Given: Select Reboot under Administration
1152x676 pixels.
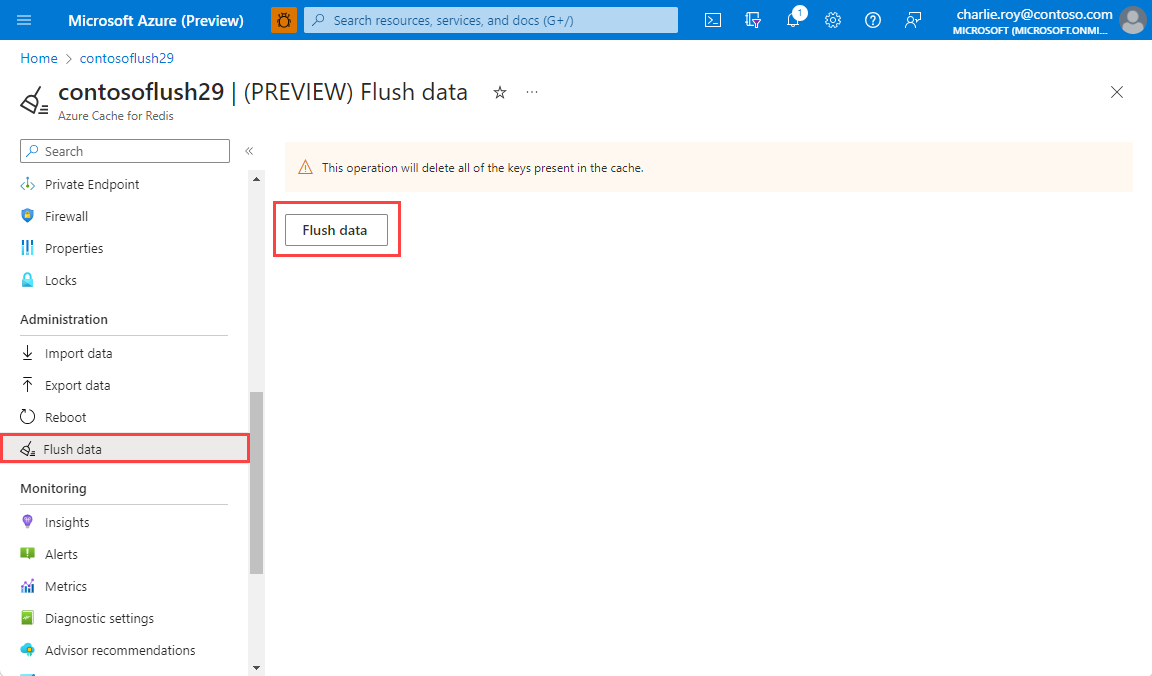Looking at the screenshot, I should tap(65, 416).
